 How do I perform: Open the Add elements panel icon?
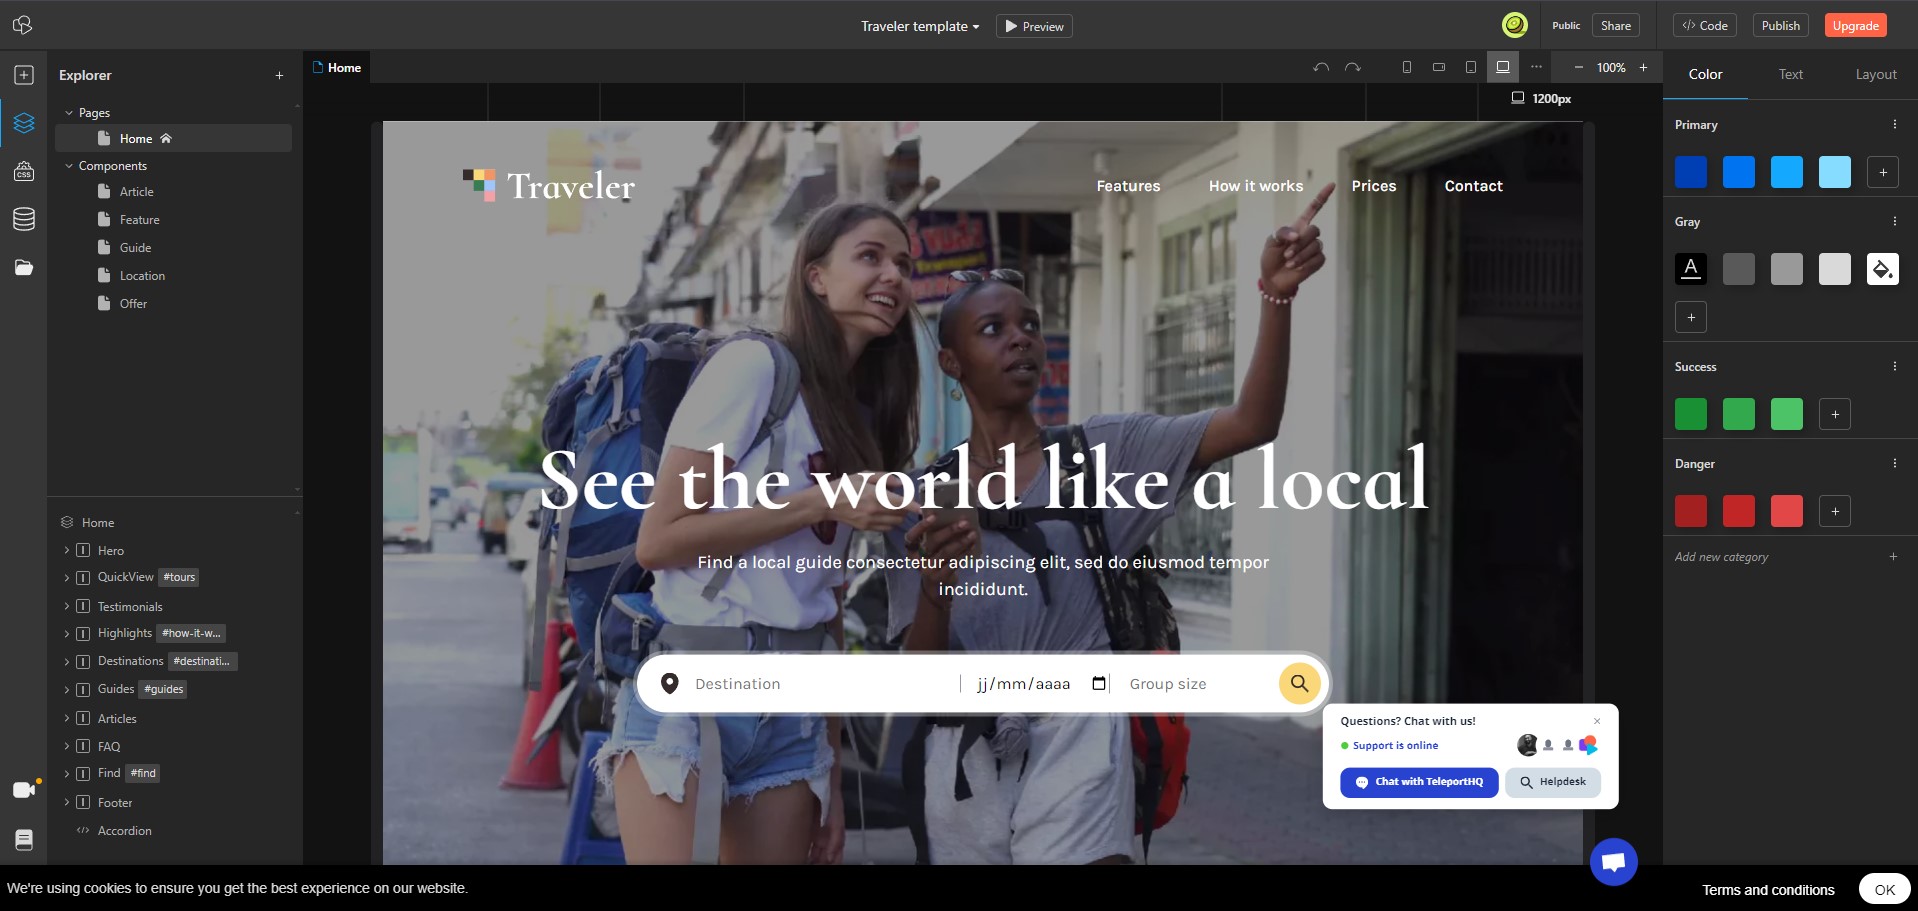[x=24, y=75]
